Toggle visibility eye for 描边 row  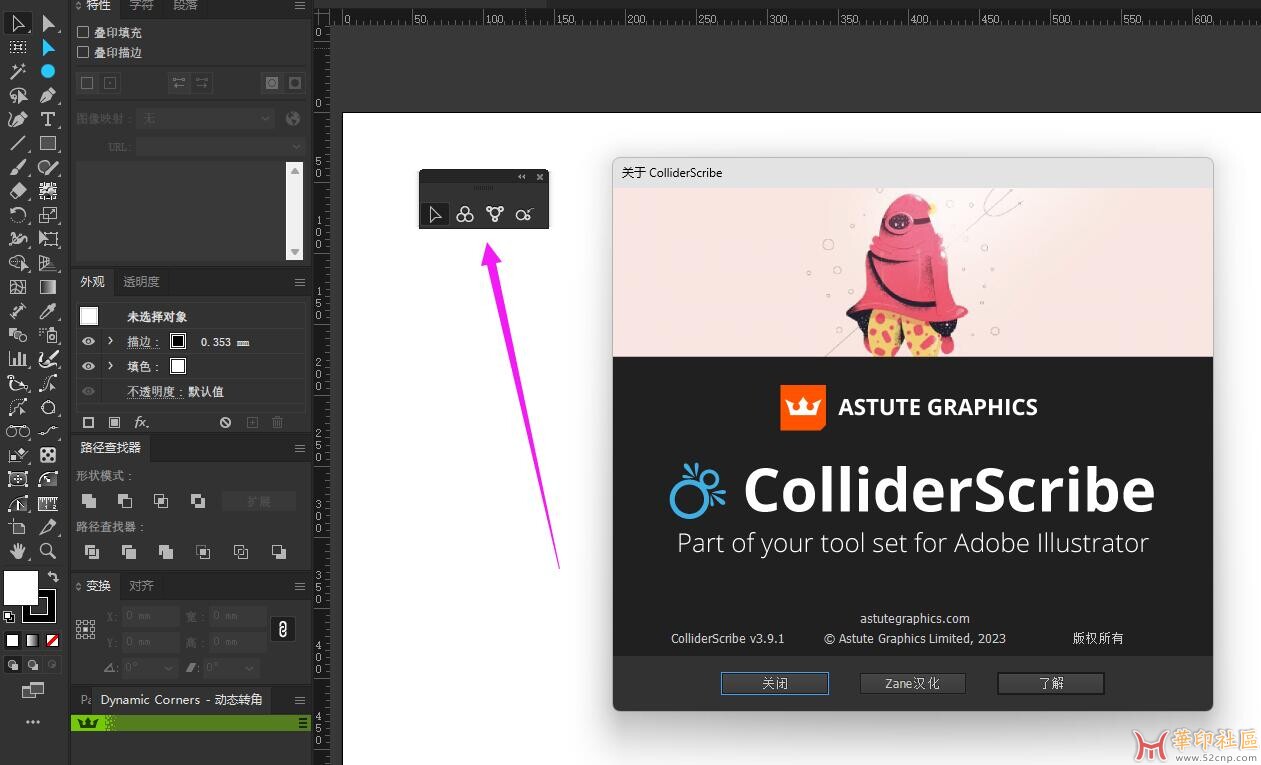[88, 342]
